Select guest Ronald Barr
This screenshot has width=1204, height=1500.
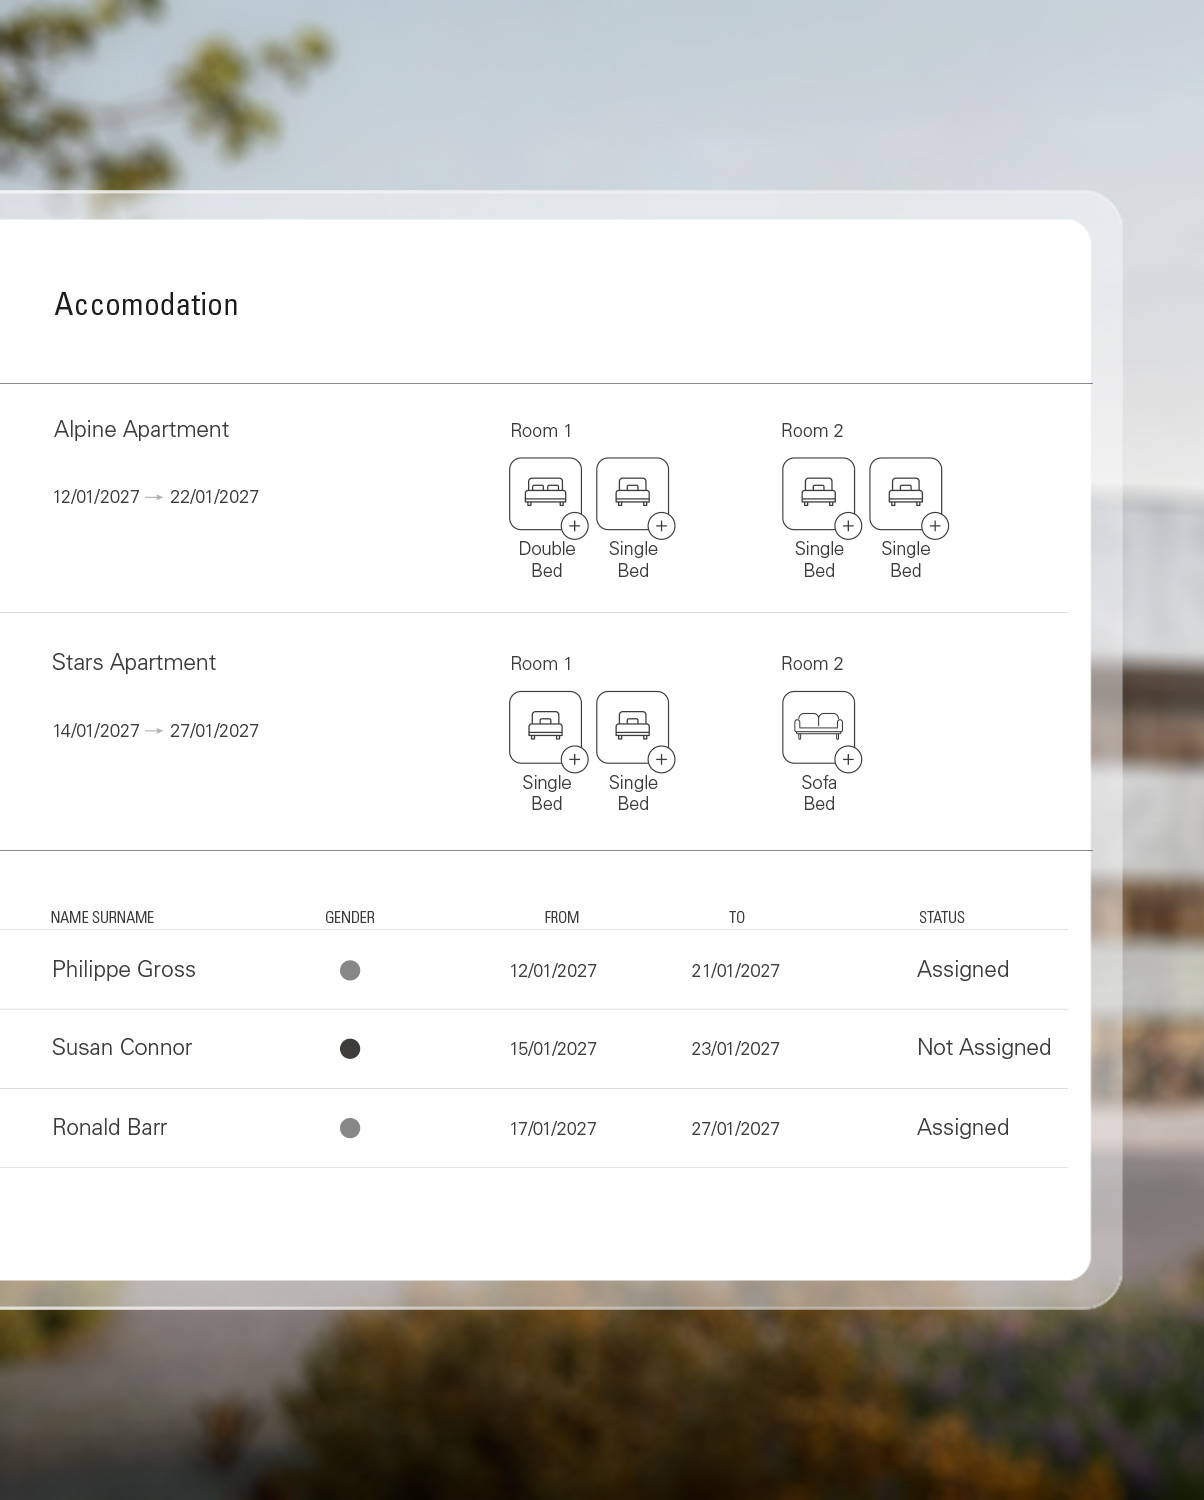[x=109, y=1127]
